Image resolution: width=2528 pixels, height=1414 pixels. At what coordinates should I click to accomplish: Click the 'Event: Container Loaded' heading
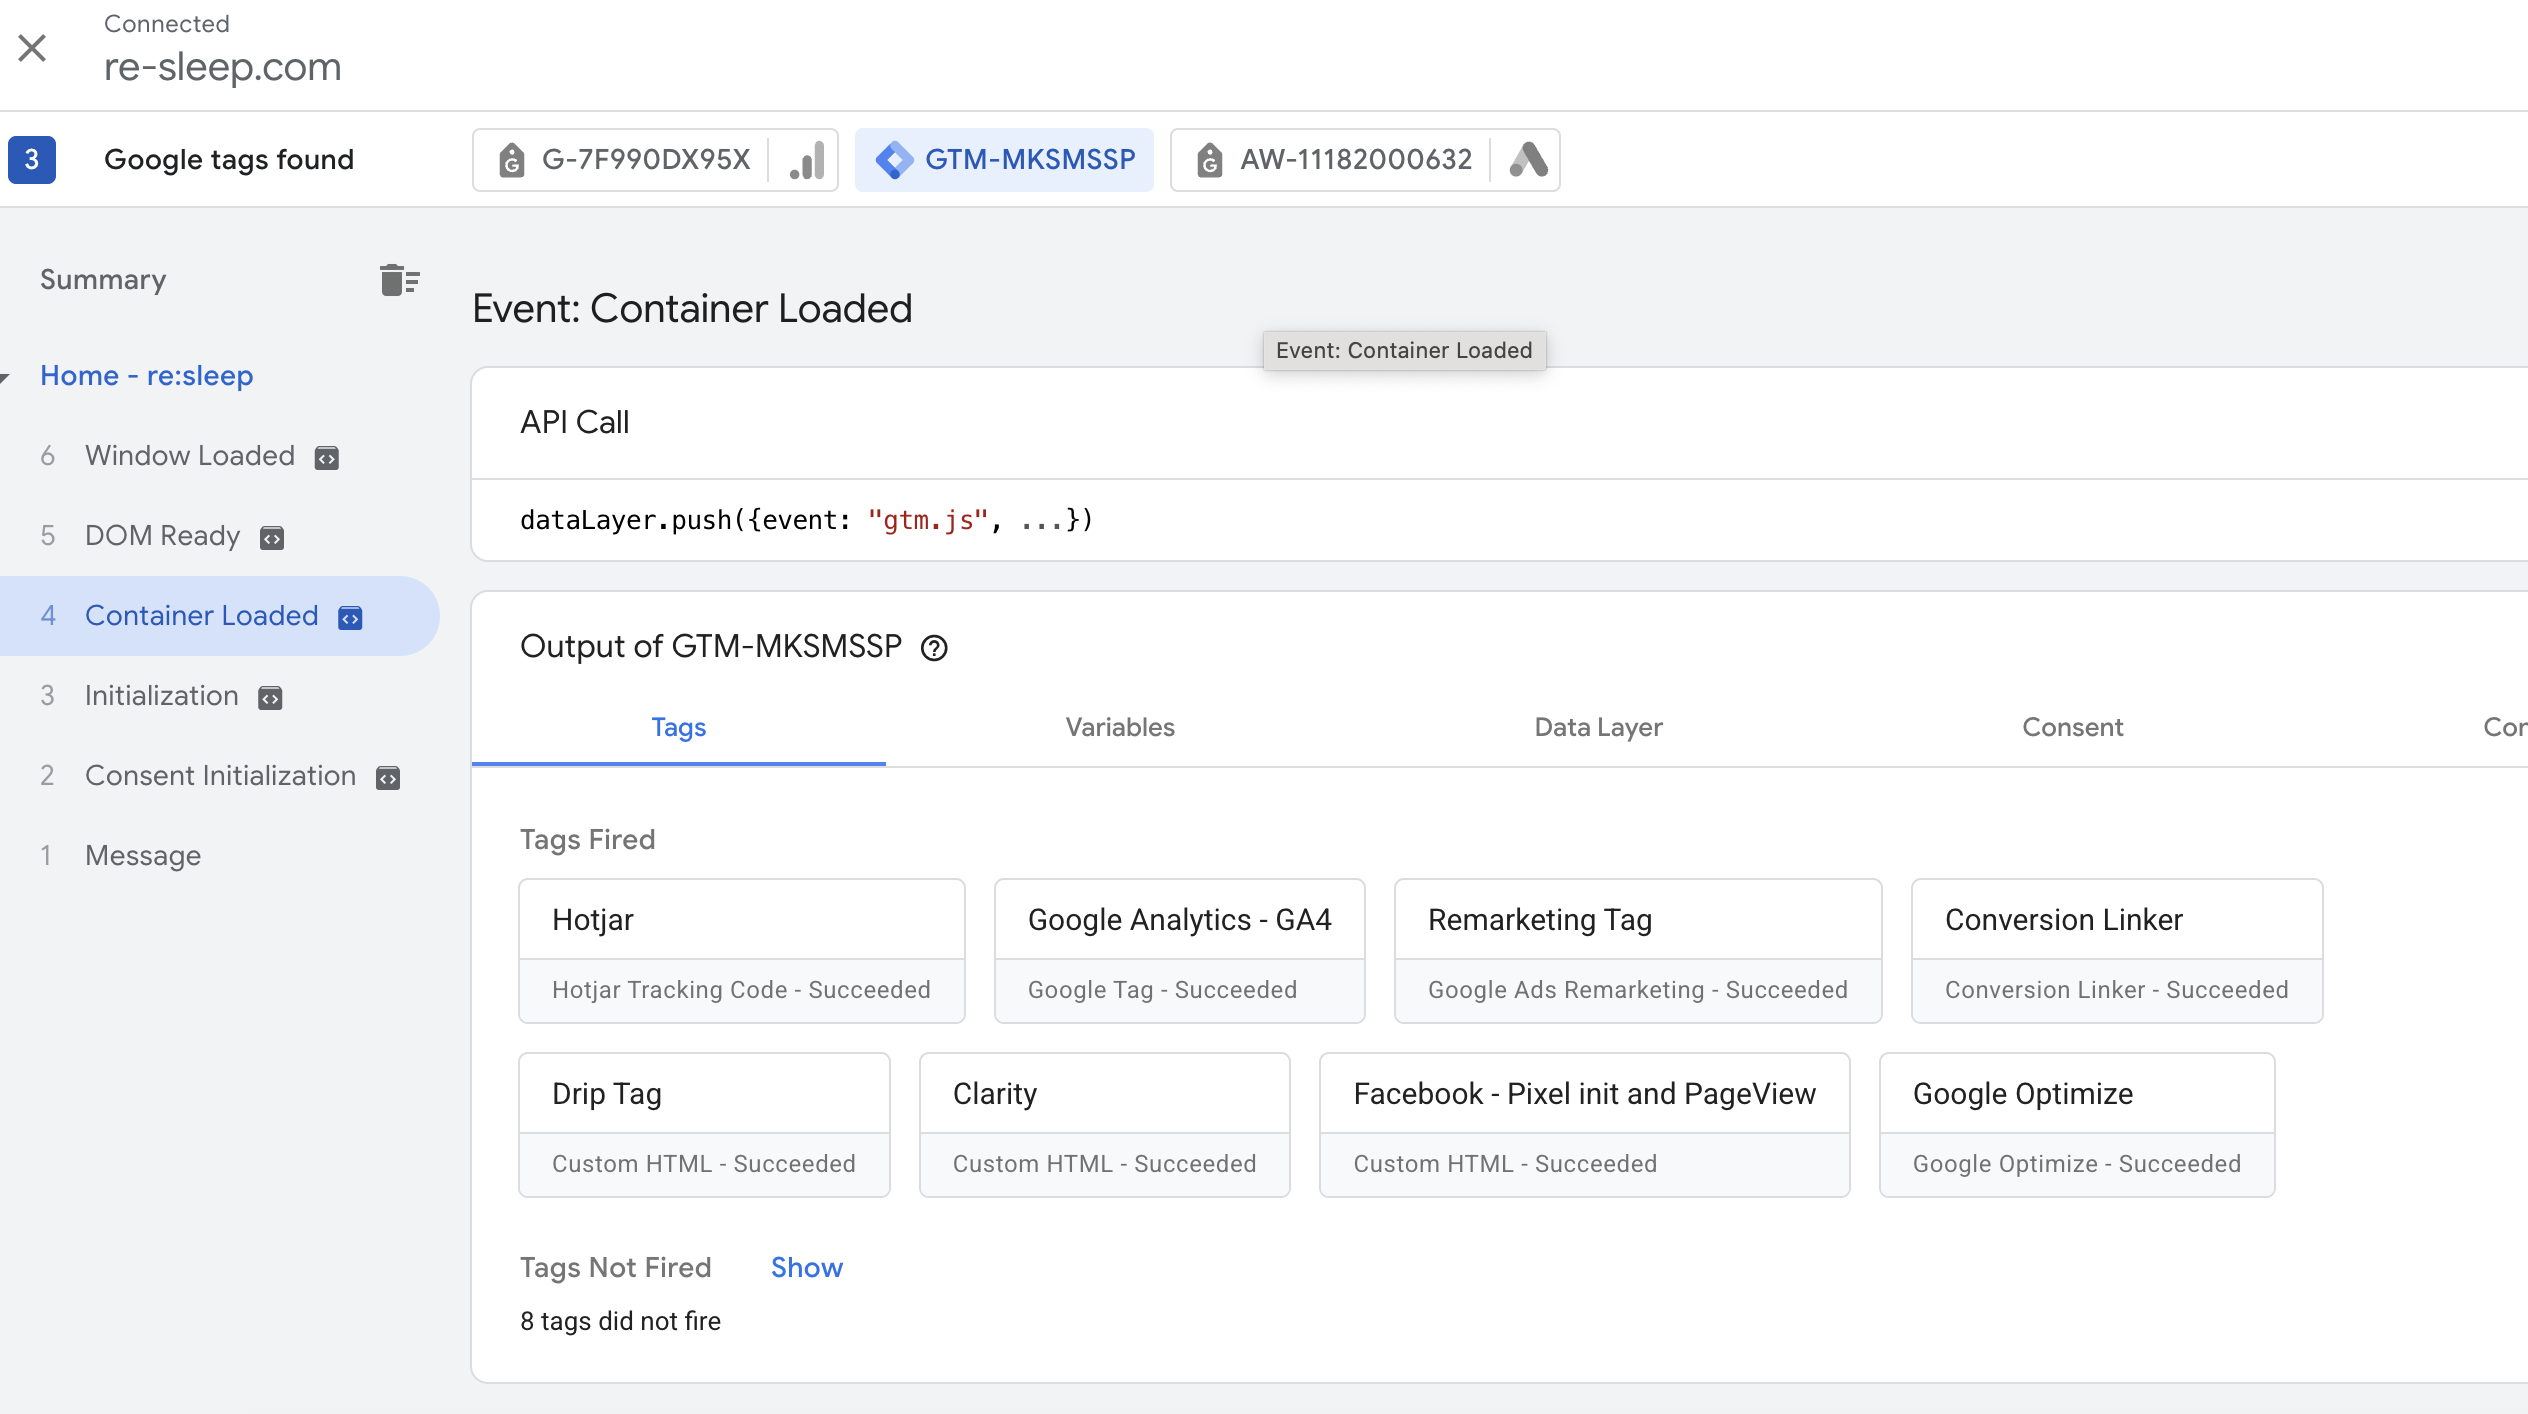coord(692,309)
